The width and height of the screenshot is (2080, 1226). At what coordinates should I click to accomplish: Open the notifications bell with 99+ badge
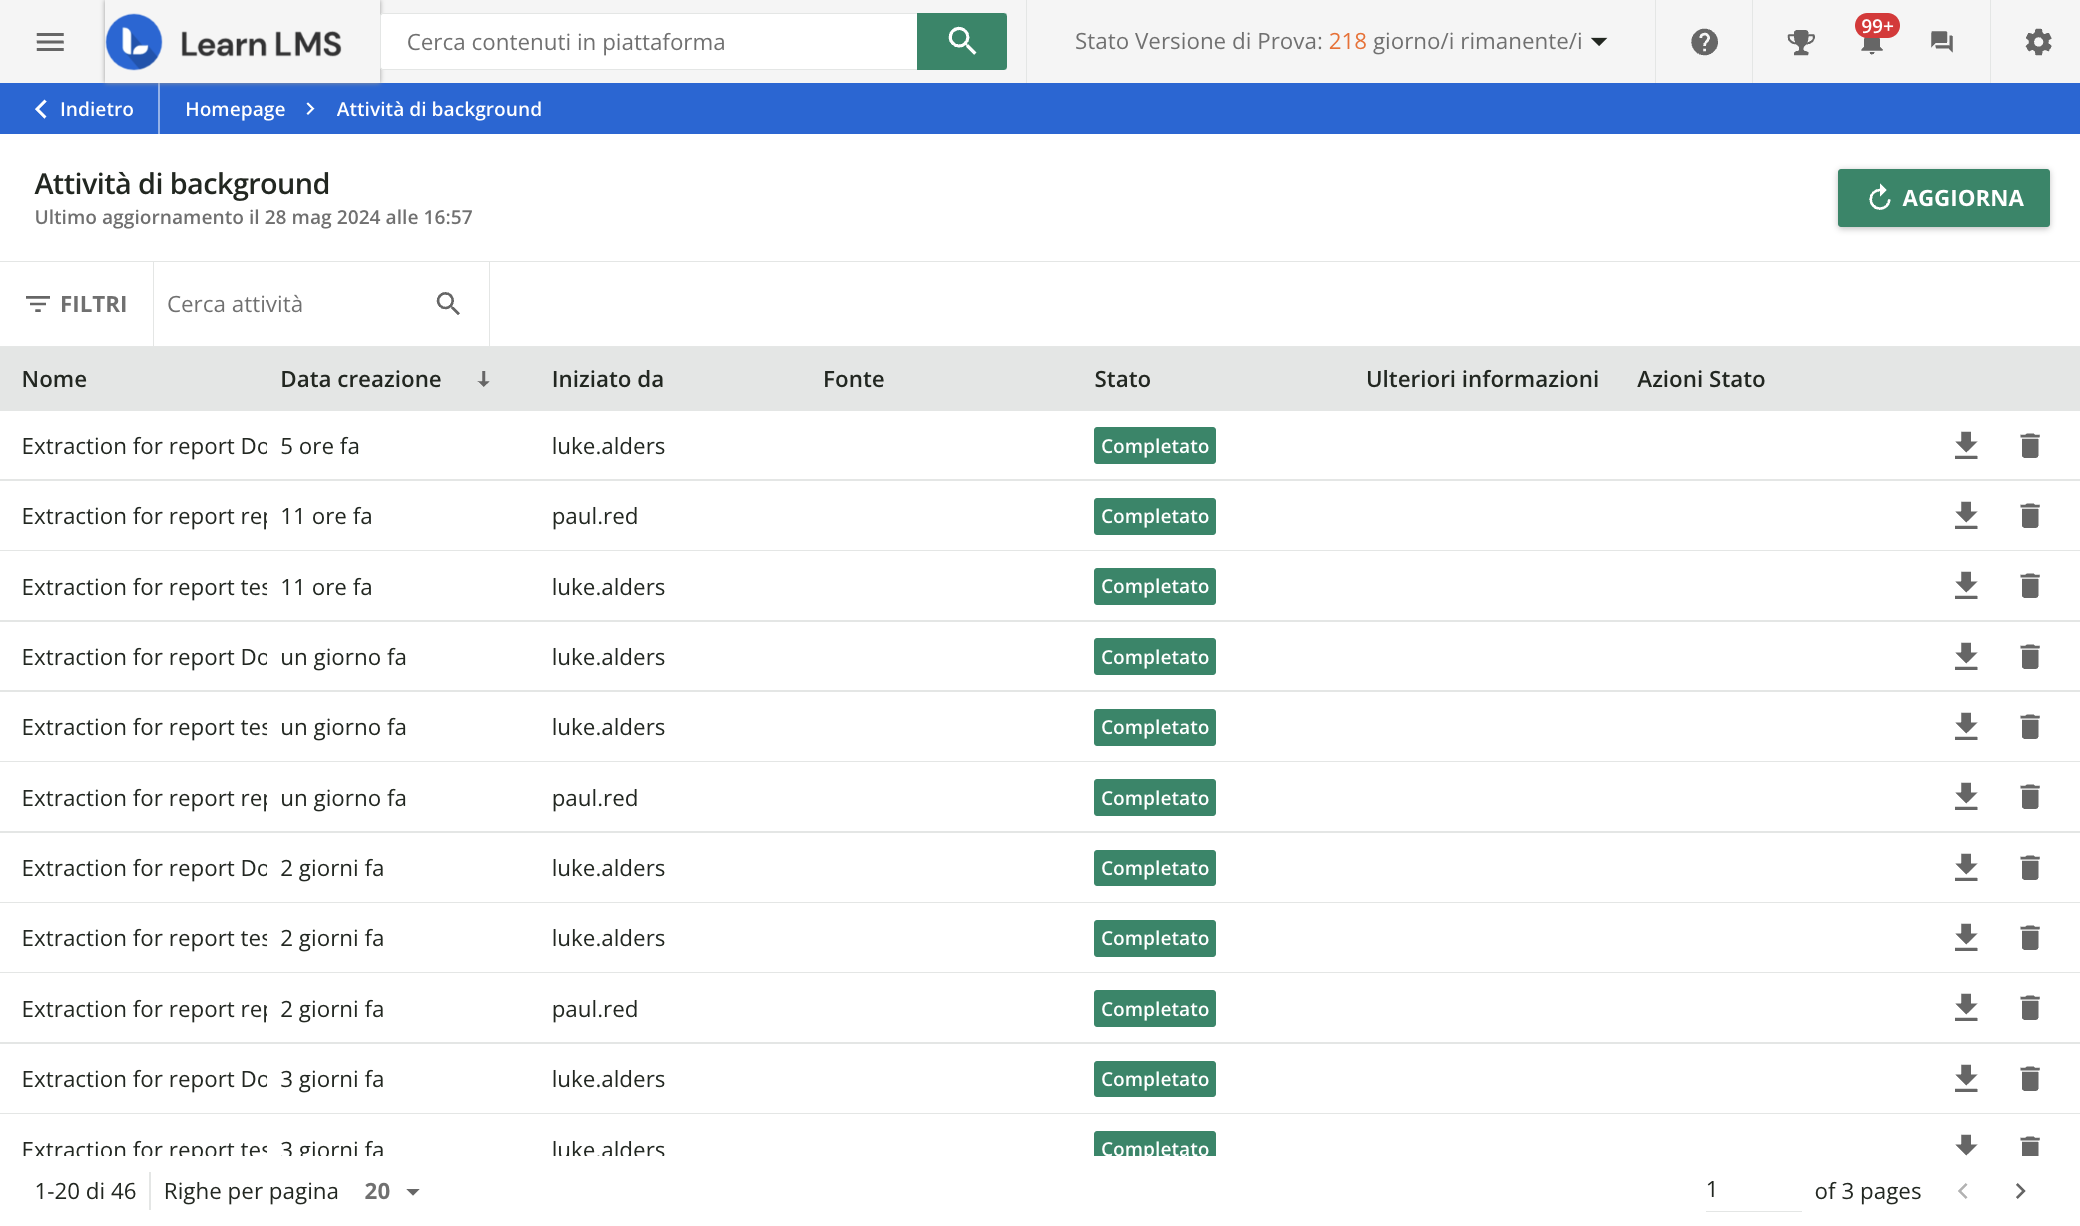coord(1872,37)
